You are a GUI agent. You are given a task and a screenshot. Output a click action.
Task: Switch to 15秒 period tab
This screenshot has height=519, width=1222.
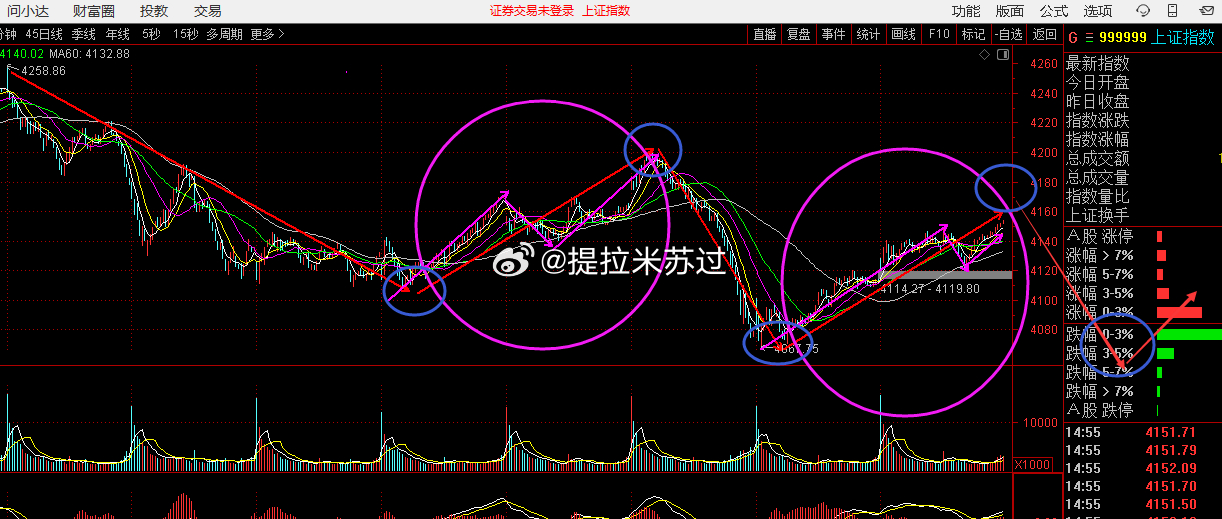click(185, 34)
